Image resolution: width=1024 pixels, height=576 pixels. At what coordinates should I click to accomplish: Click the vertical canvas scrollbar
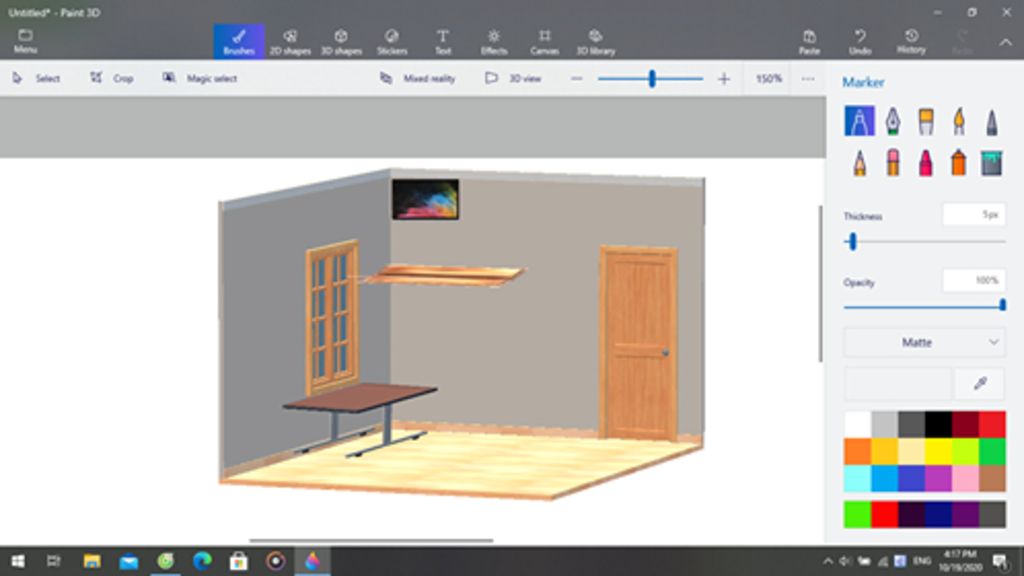coord(821,283)
